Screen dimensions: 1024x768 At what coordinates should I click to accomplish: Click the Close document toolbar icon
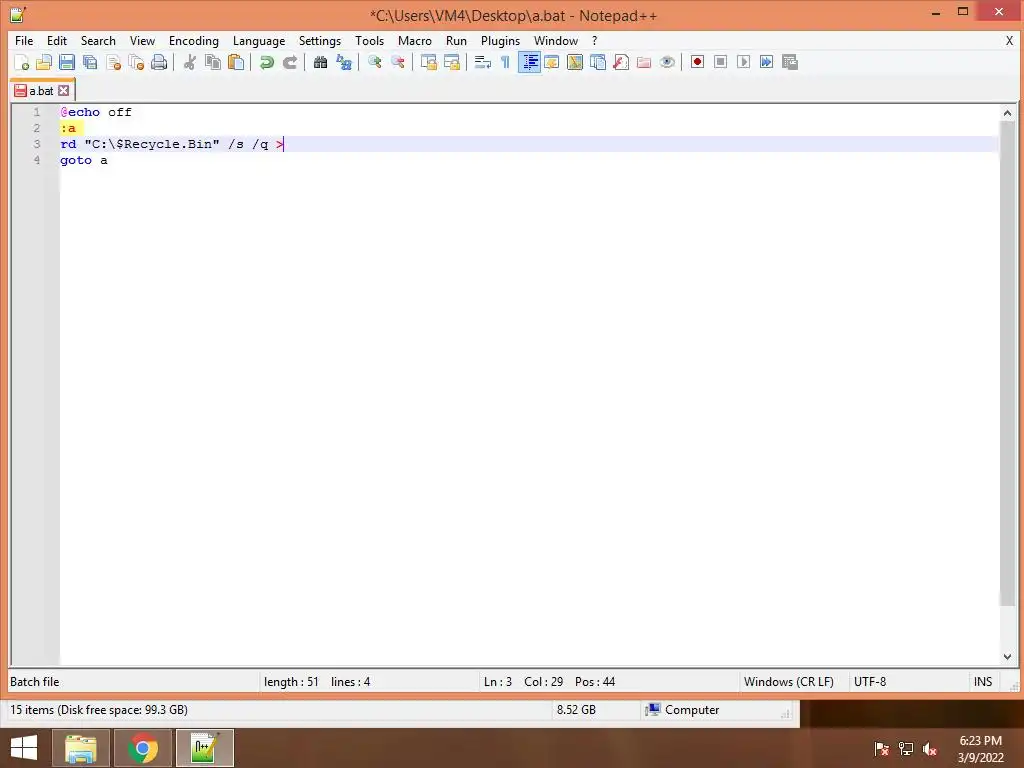114,62
